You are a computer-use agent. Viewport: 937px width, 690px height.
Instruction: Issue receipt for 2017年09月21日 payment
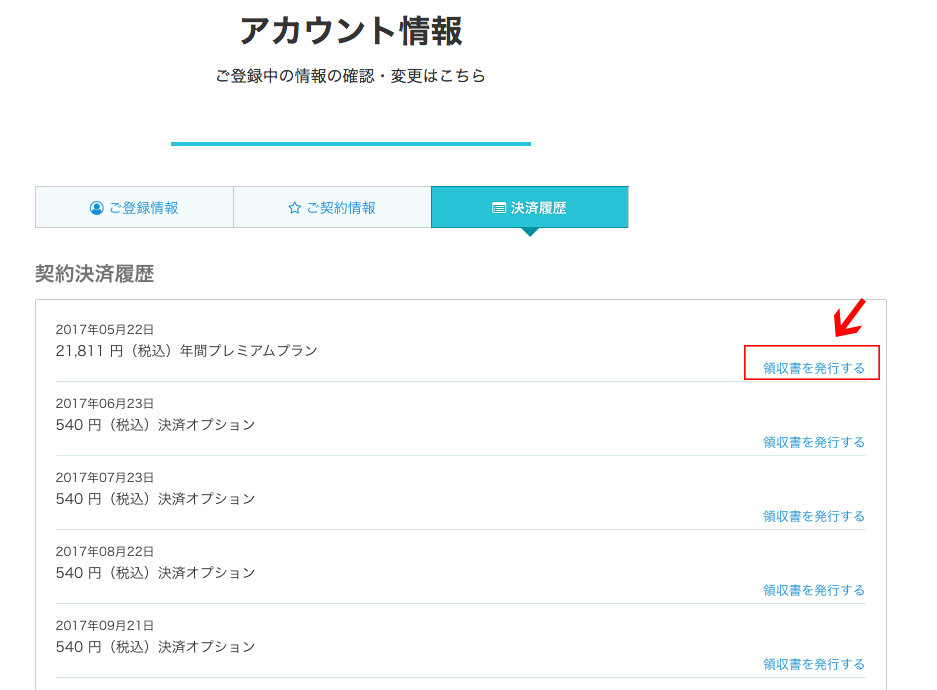(813, 664)
